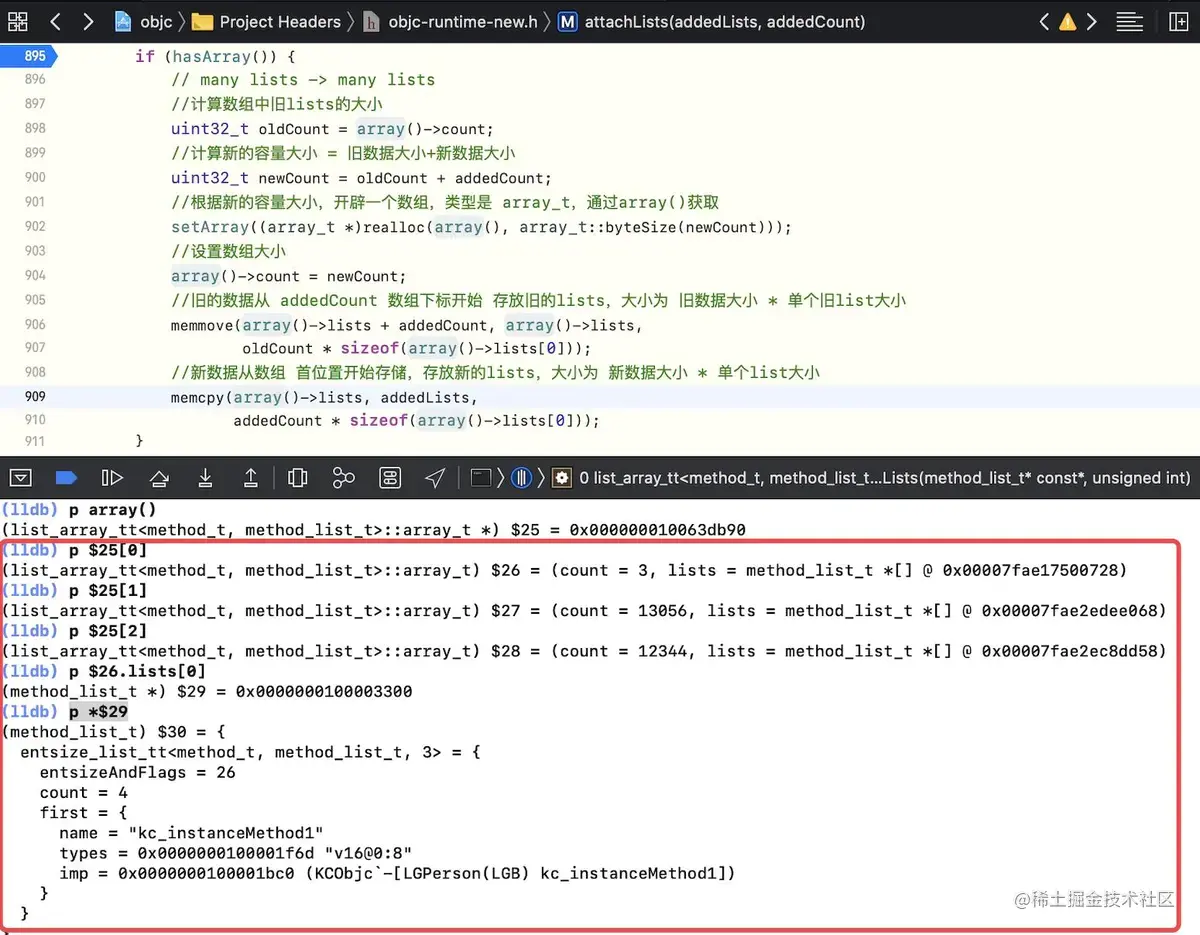
Task: Click the 'many lists -> many lists' comment
Action: (303, 80)
